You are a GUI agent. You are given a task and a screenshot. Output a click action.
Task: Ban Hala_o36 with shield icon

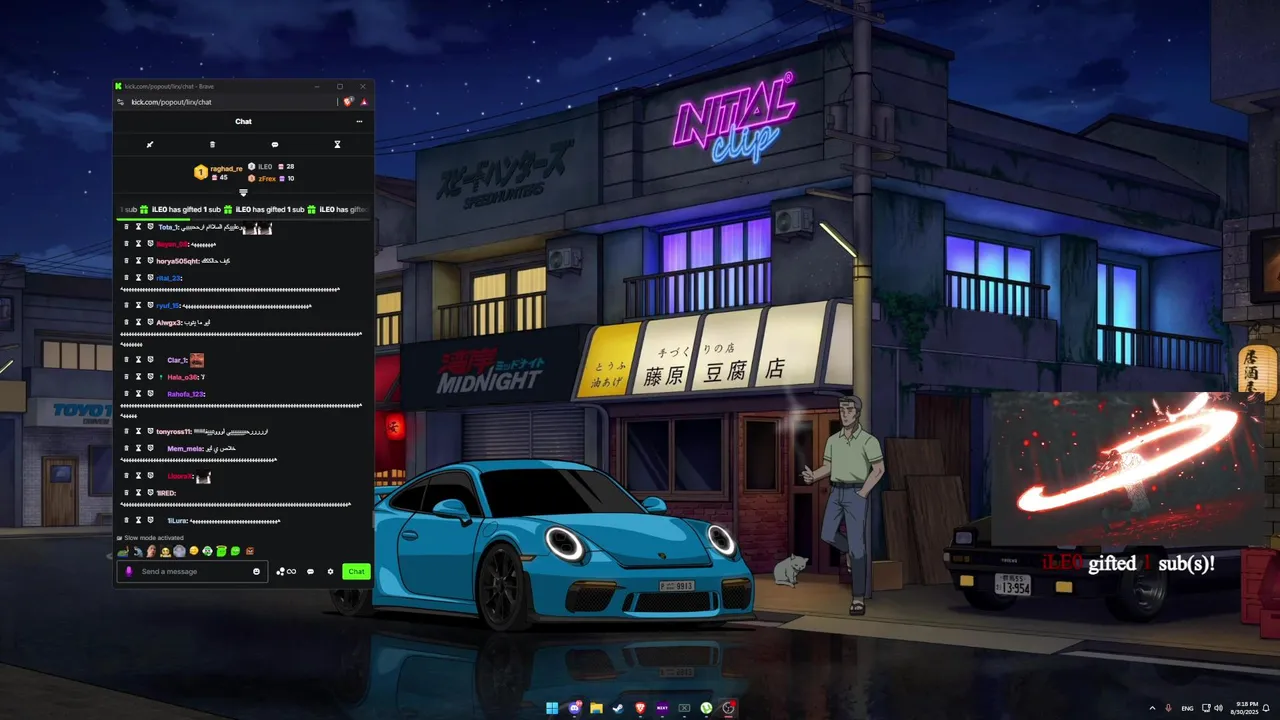[x=150, y=376]
